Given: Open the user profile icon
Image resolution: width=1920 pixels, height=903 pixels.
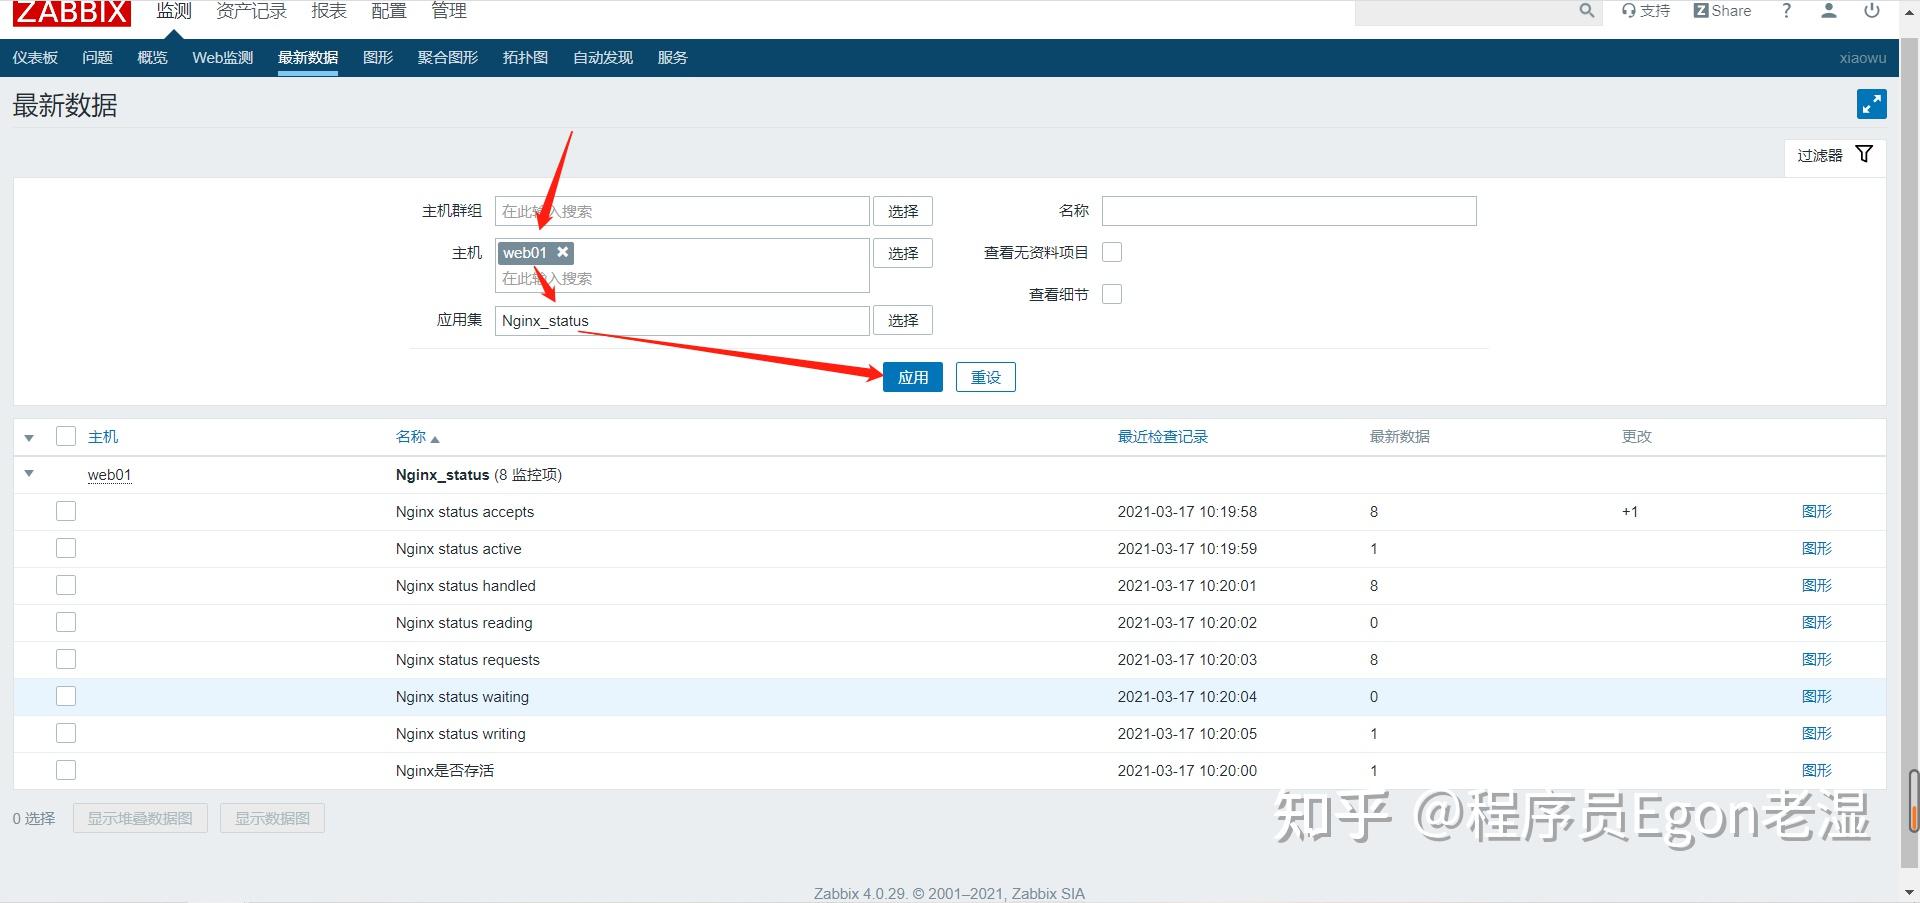Looking at the screenshot, I should (x=1829, y=11).
